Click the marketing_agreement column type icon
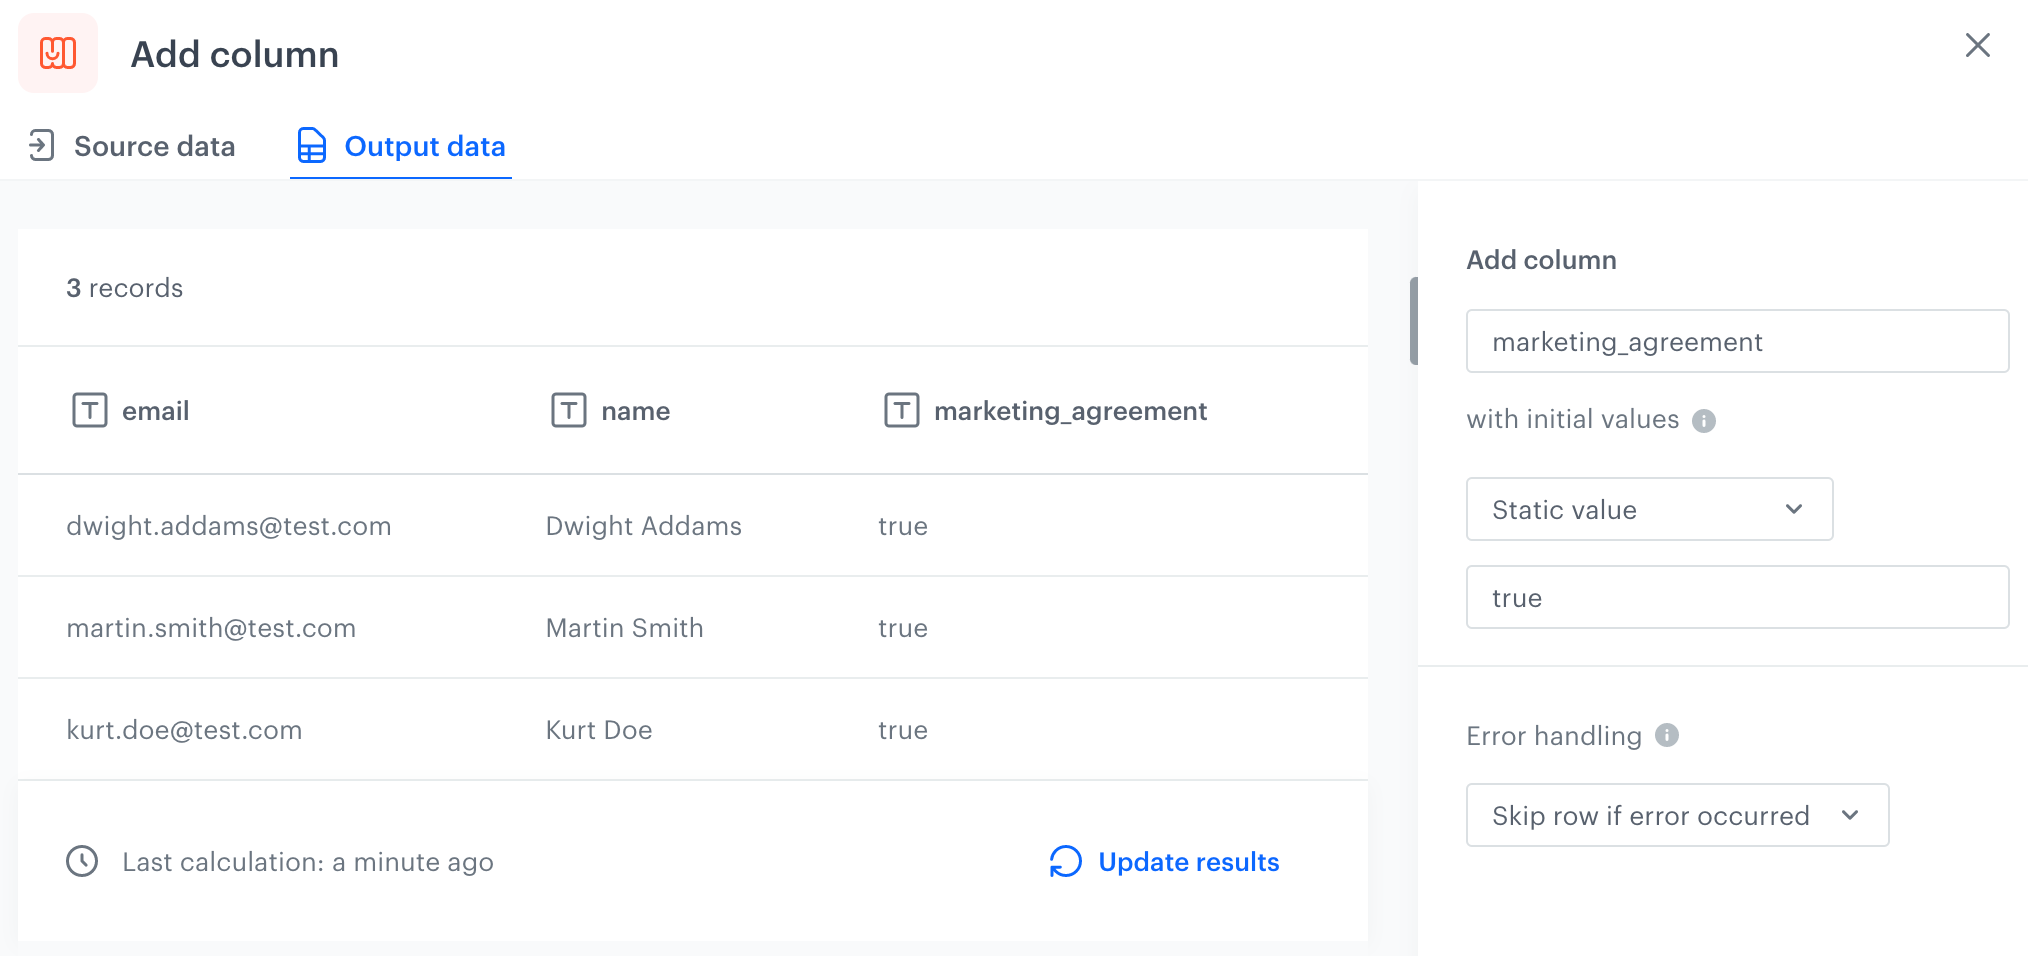Viewport: 2028px width, 956px height. (901, 410)
